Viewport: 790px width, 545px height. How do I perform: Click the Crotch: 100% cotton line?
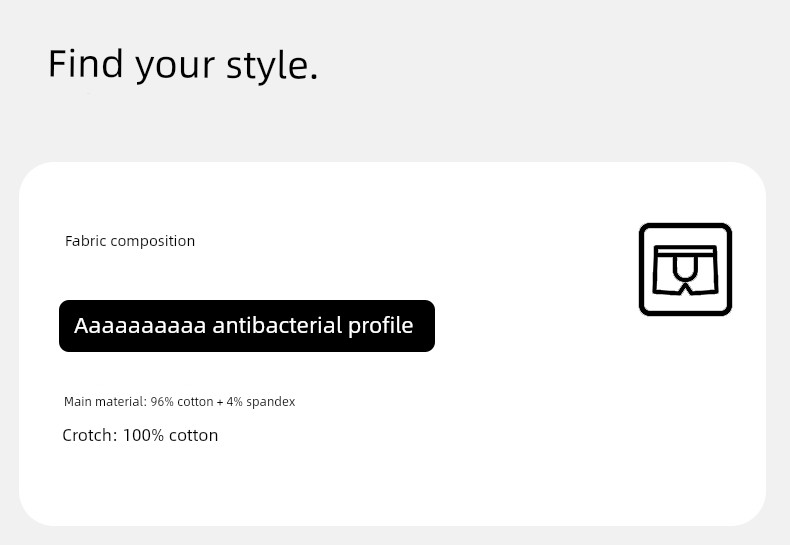(140, 435)
